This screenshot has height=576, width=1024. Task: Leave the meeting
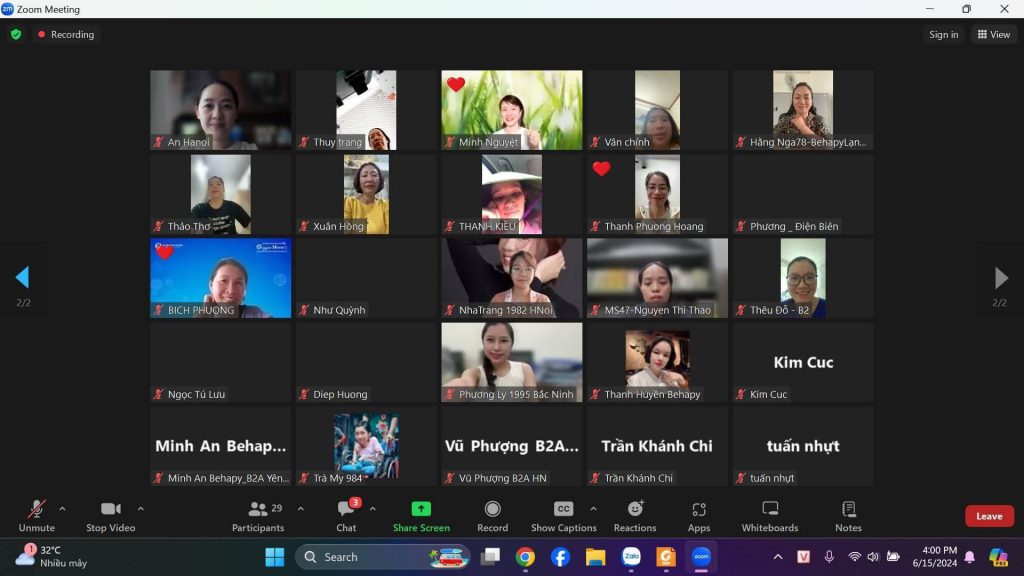pos(989,516)
